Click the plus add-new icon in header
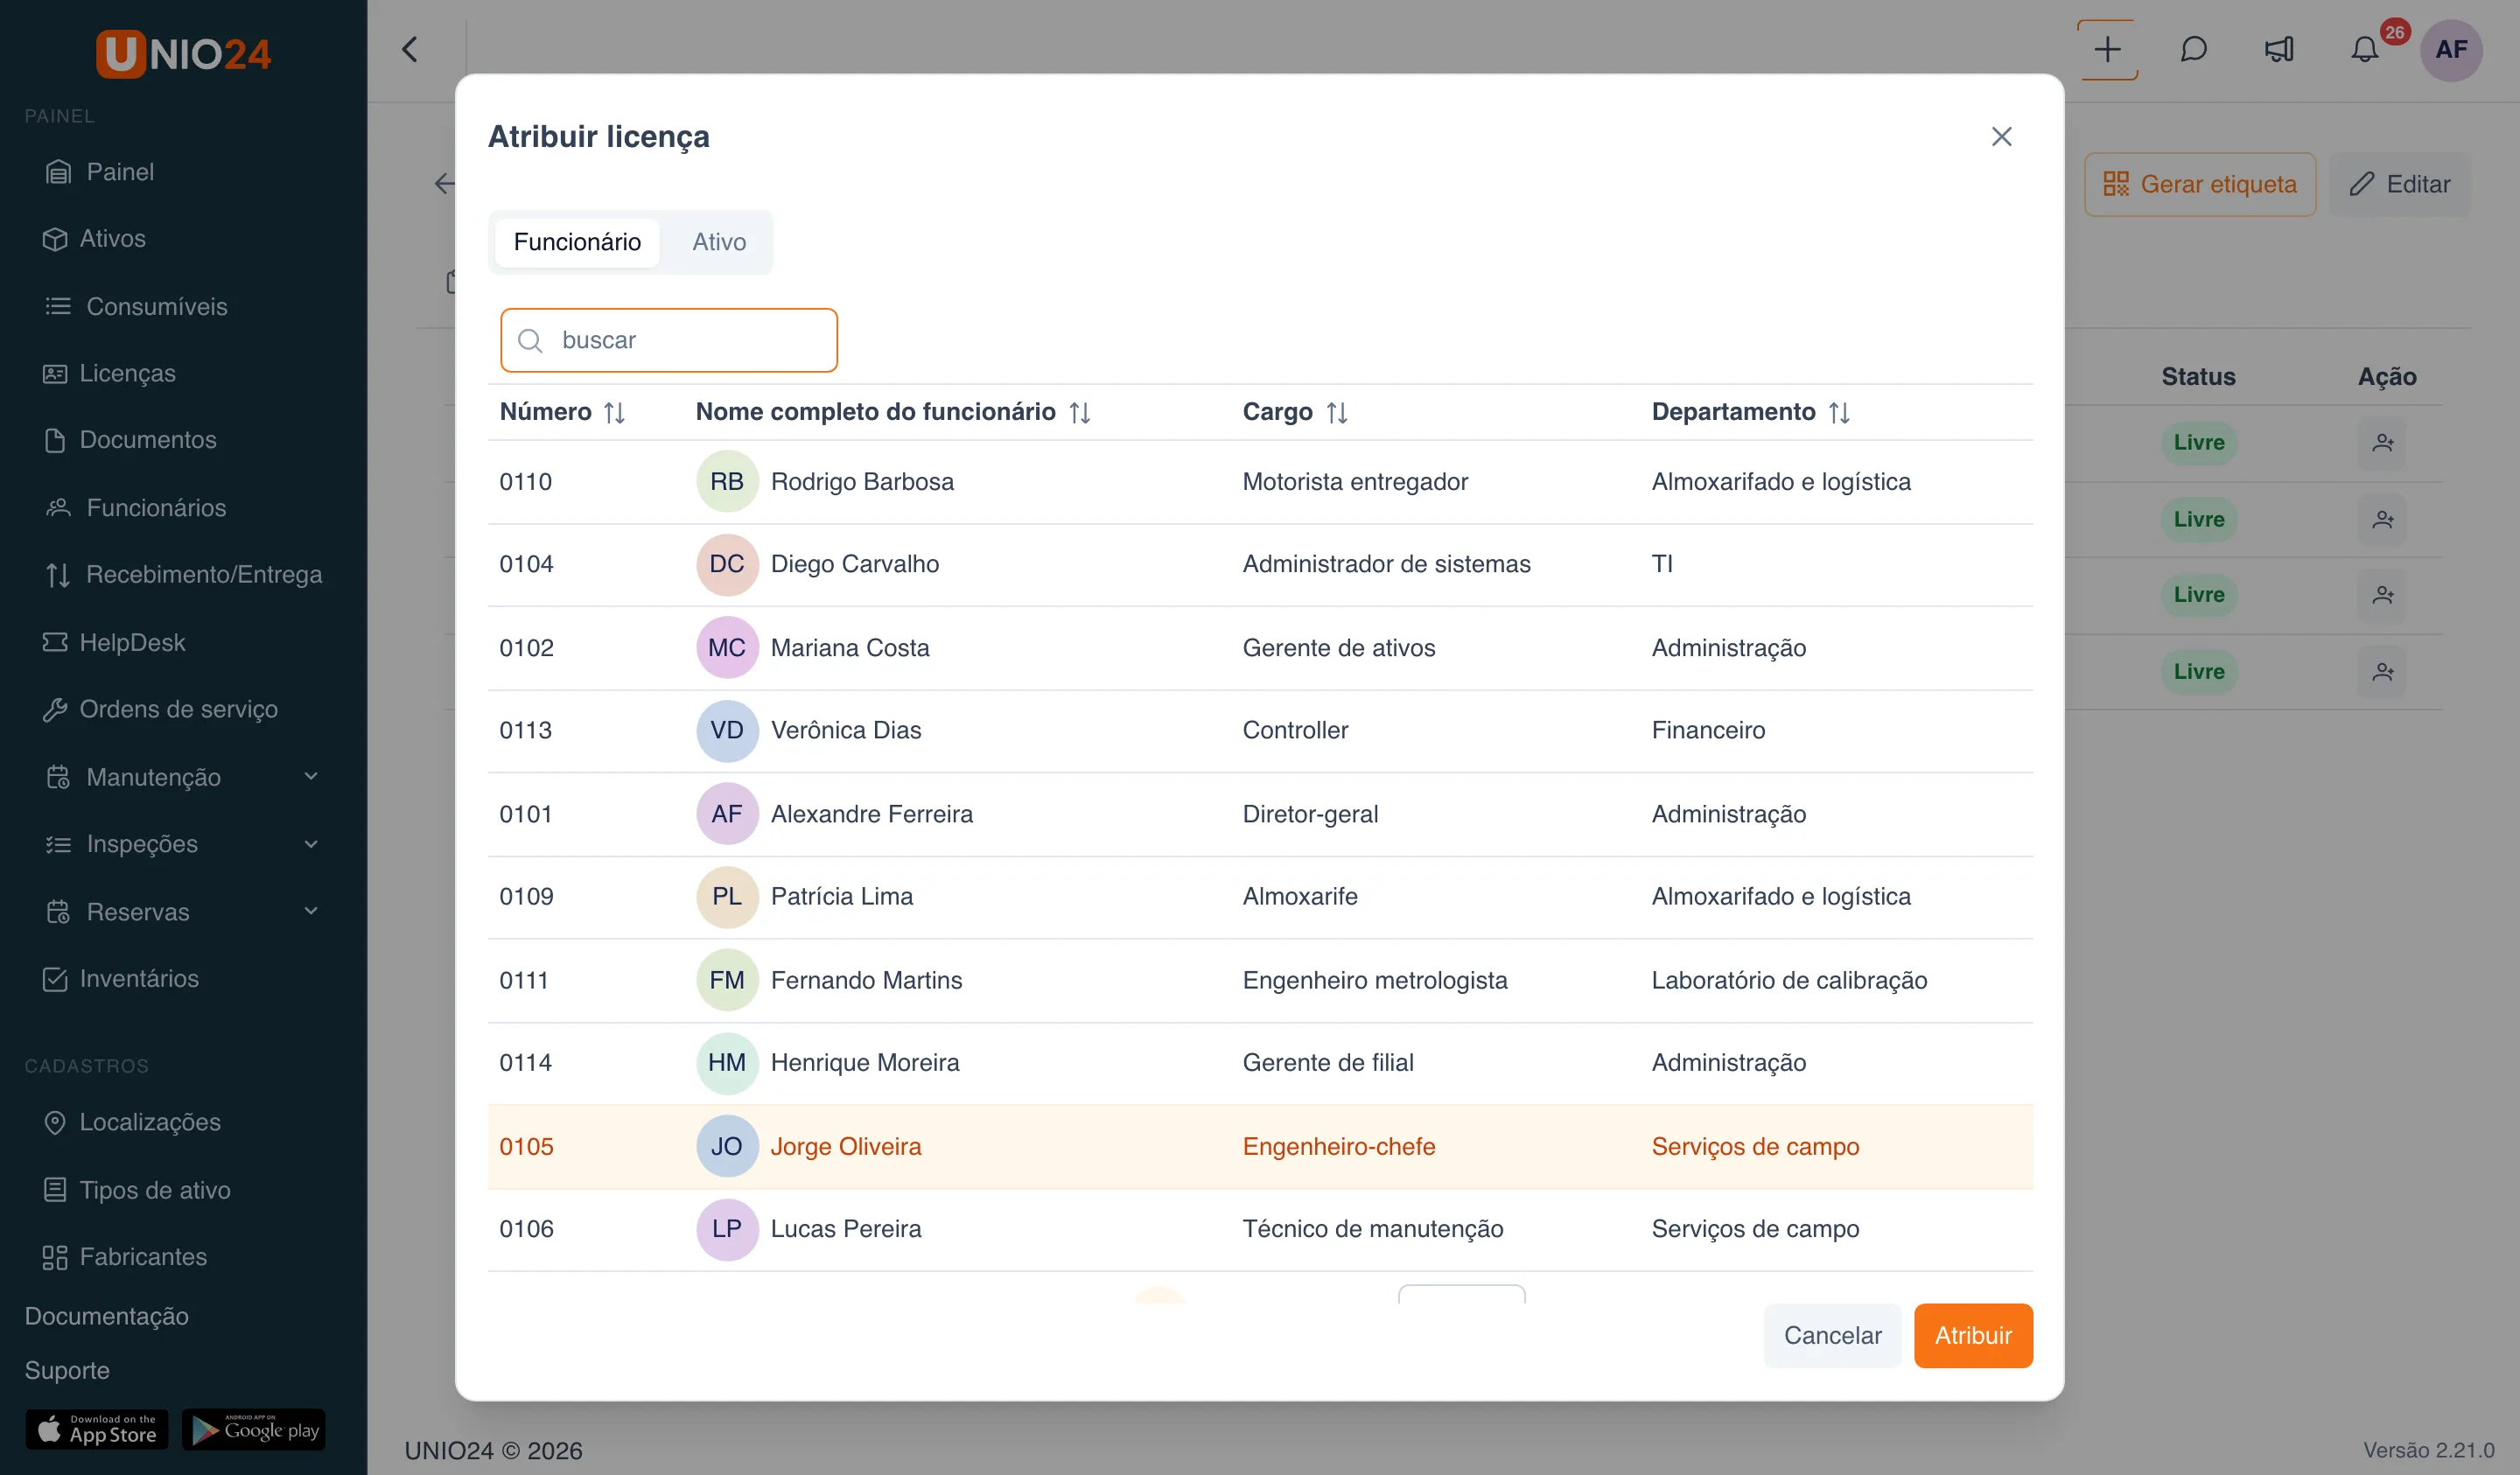The image size is (2520, 1475). [x=2107, y=49]
